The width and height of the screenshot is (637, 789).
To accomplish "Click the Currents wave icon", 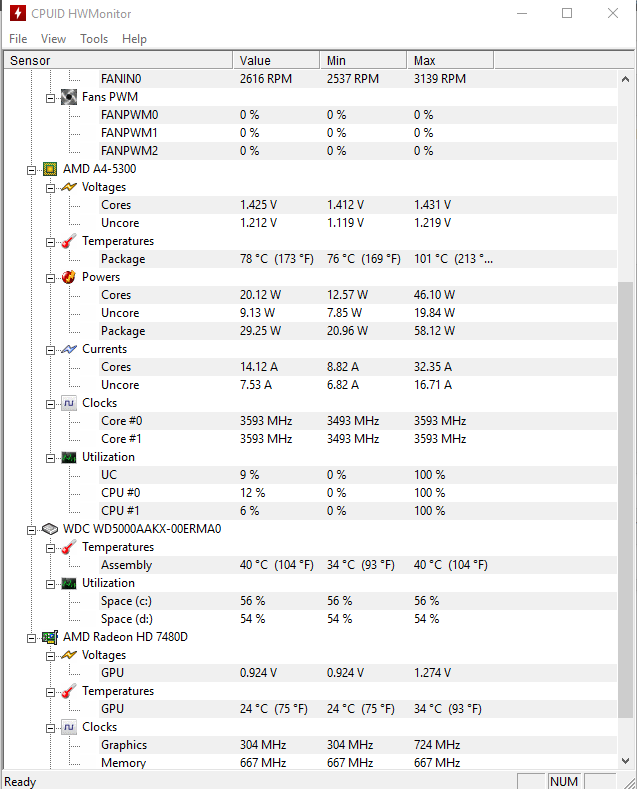I will (x=69, y=349).
